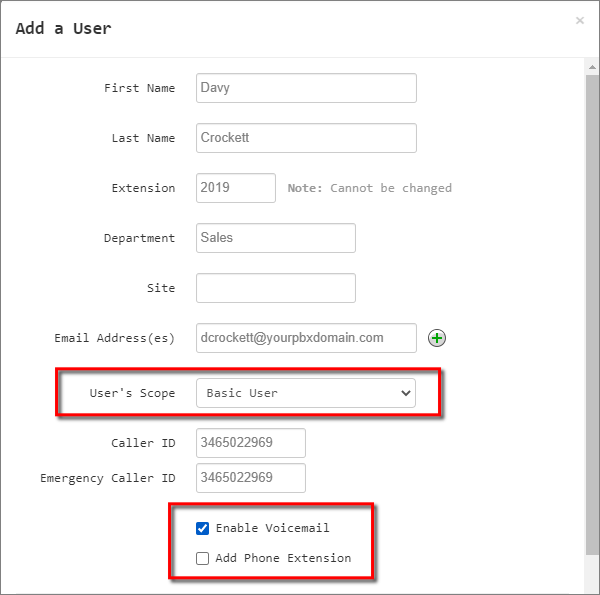Screen dimensions: 600x595
Task: Close the Add a User dialog
Action: [580, 20]
